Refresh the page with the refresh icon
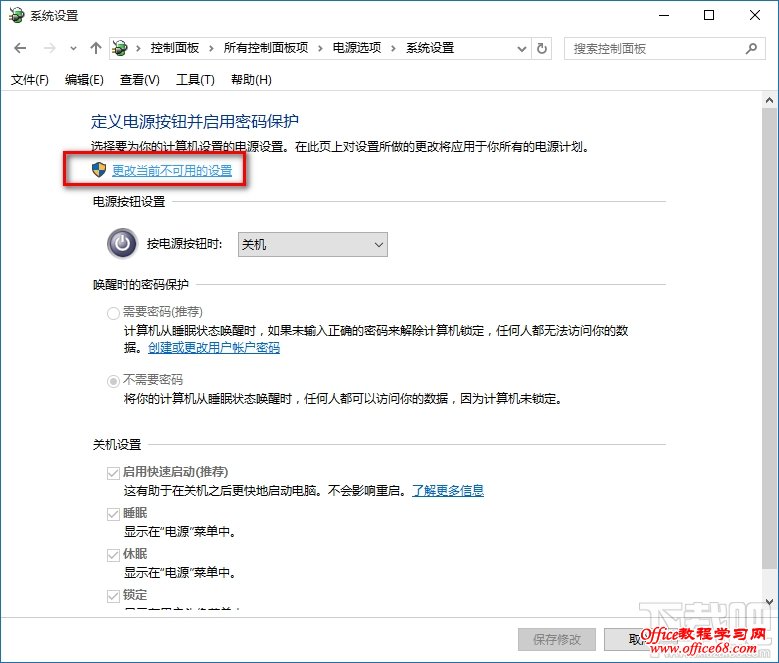Viewport: 779px width, 663px height. tap(542, 48)
